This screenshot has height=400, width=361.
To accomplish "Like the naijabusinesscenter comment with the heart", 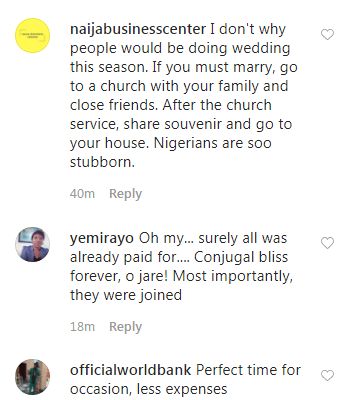I will (x=327, y=34).
